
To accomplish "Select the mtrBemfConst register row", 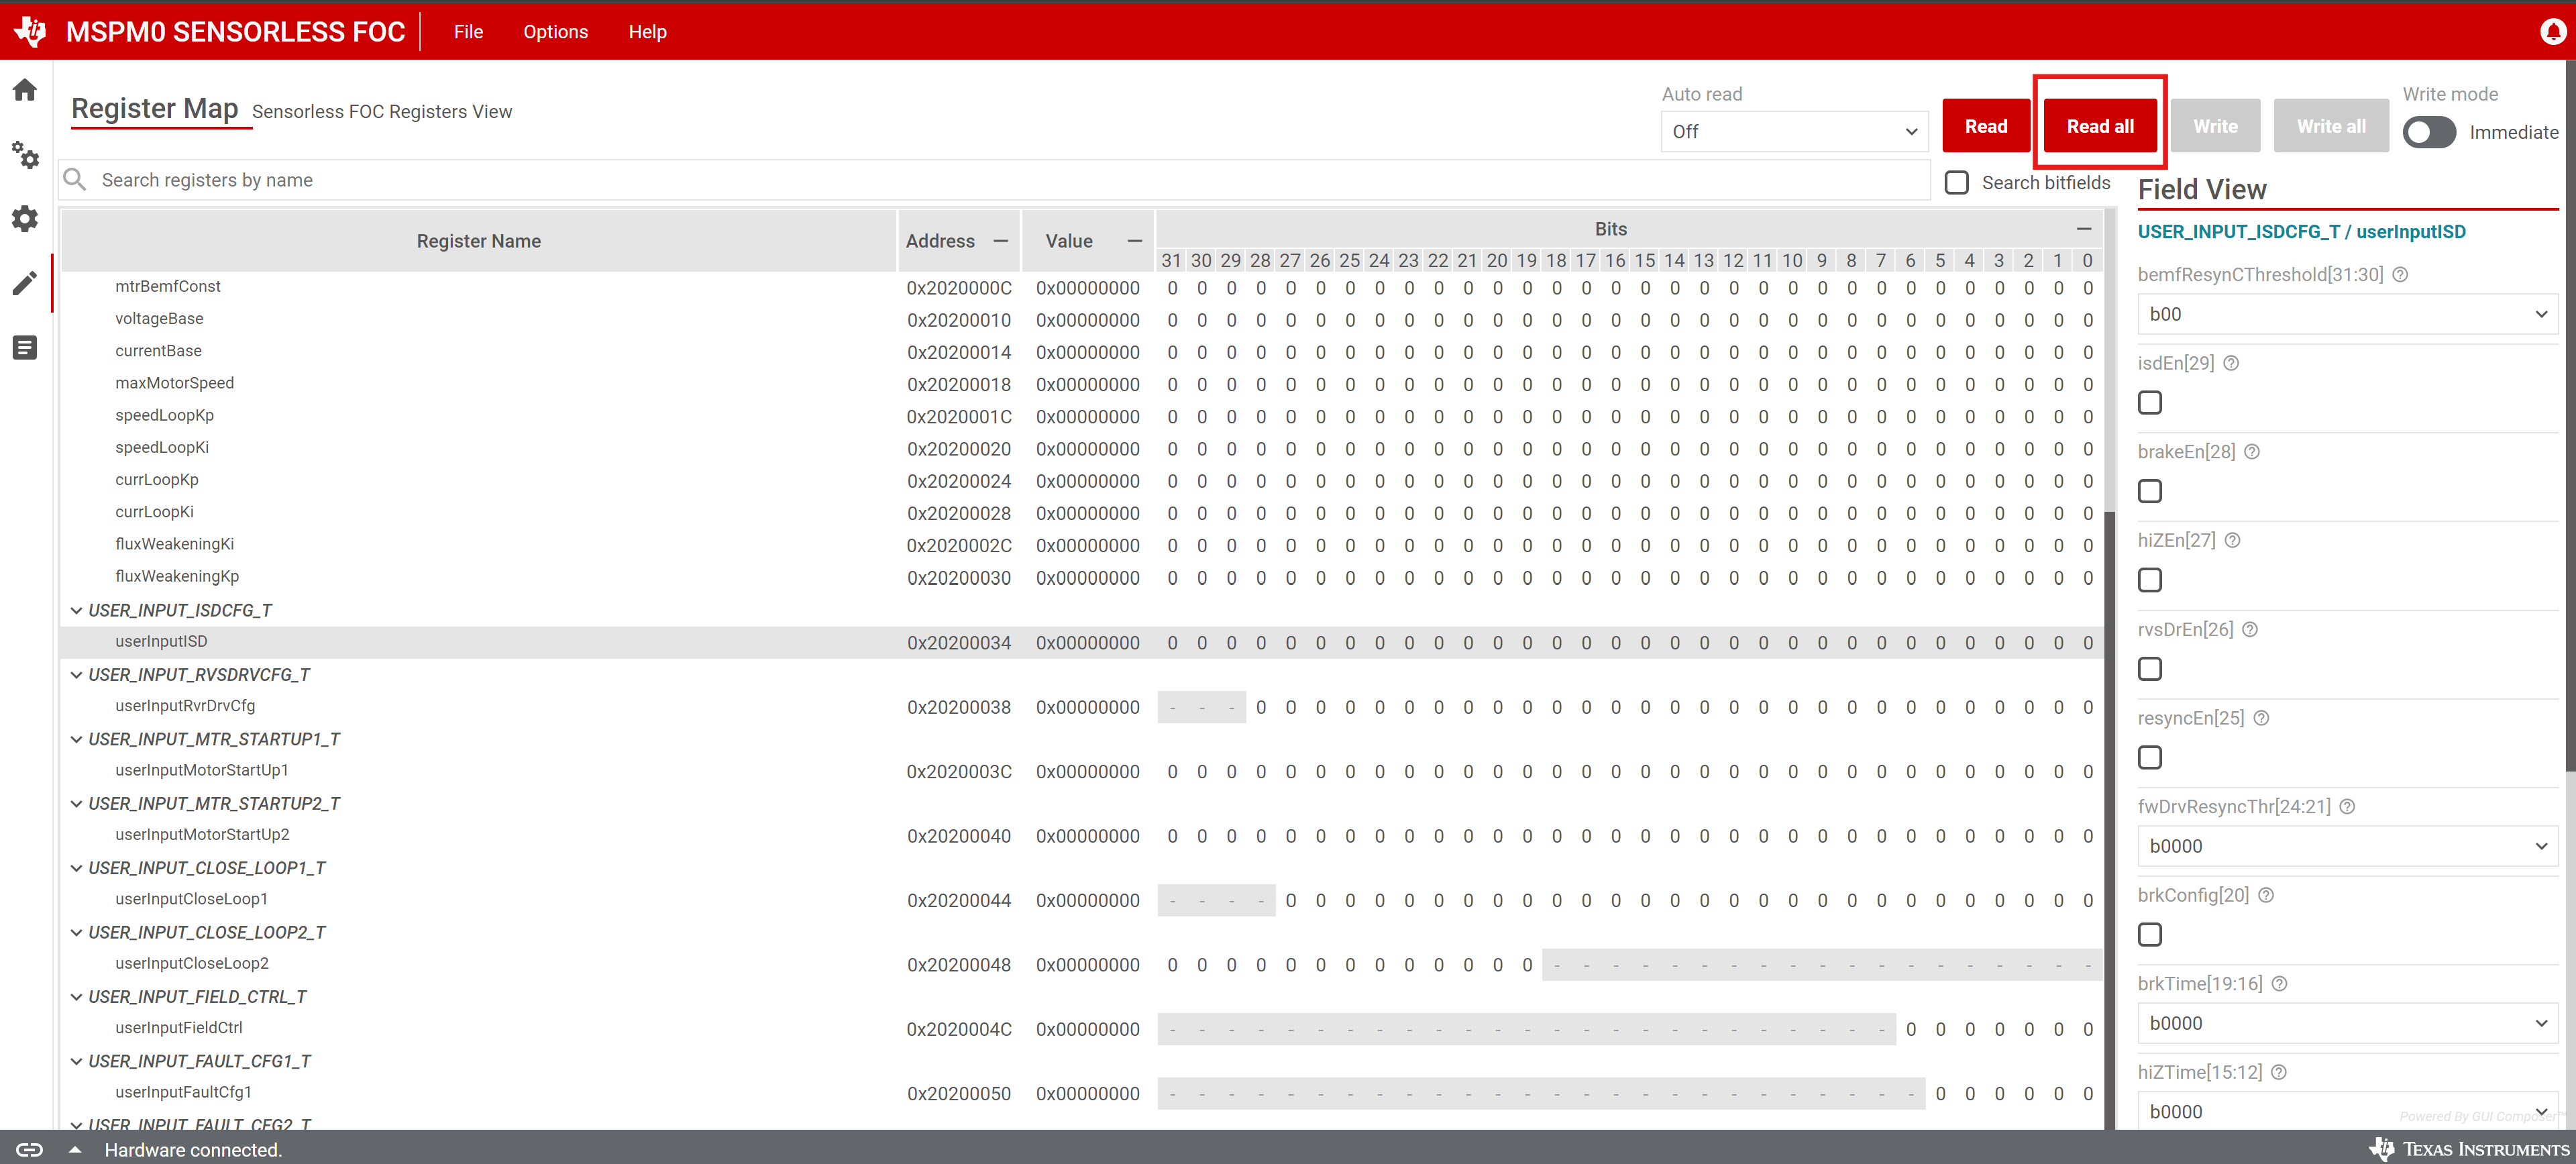I will [1081, 287].
